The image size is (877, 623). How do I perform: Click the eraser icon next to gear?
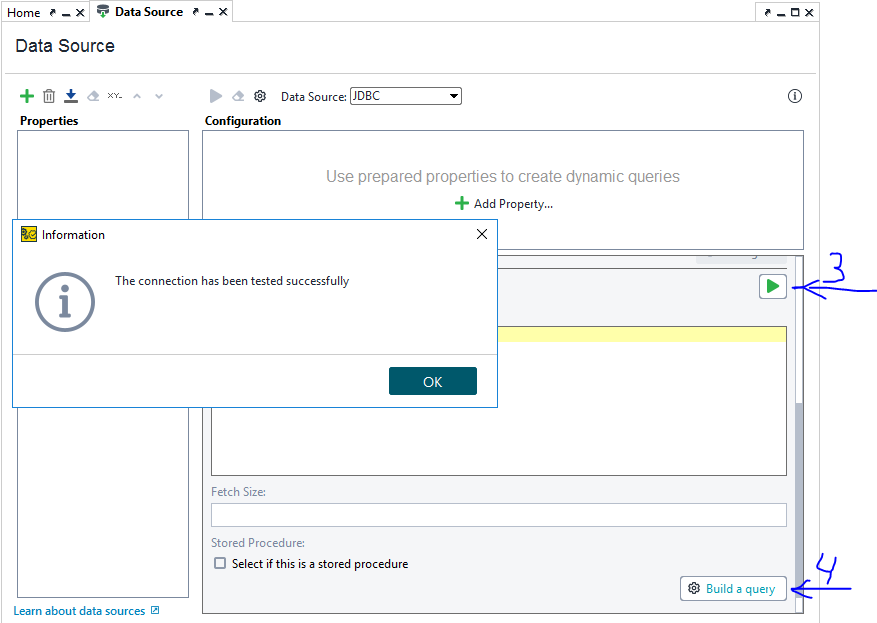238,96
